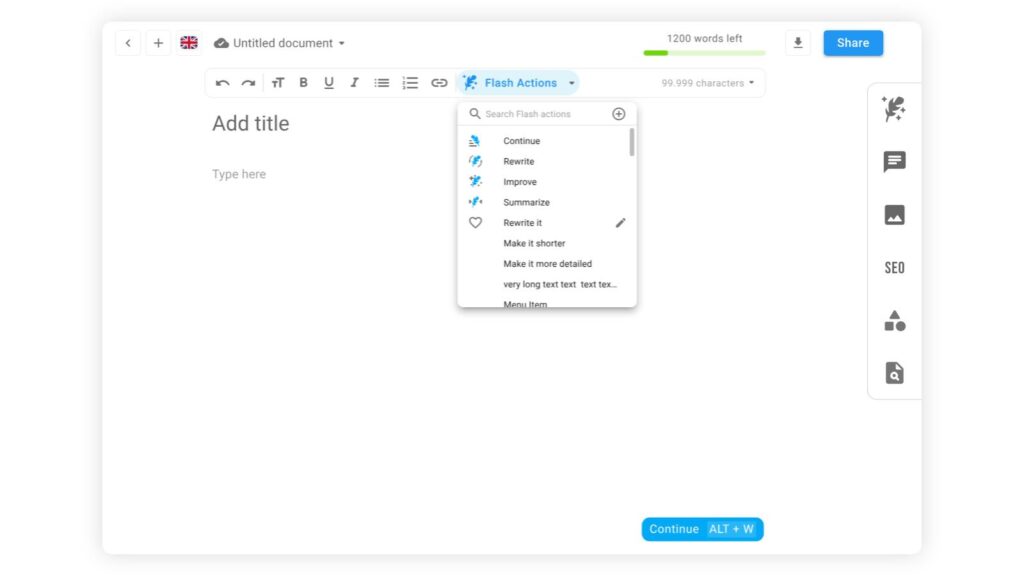Click the words left progress bar
This screenshot has width=1024, height=576.
(x=704, y=53)
